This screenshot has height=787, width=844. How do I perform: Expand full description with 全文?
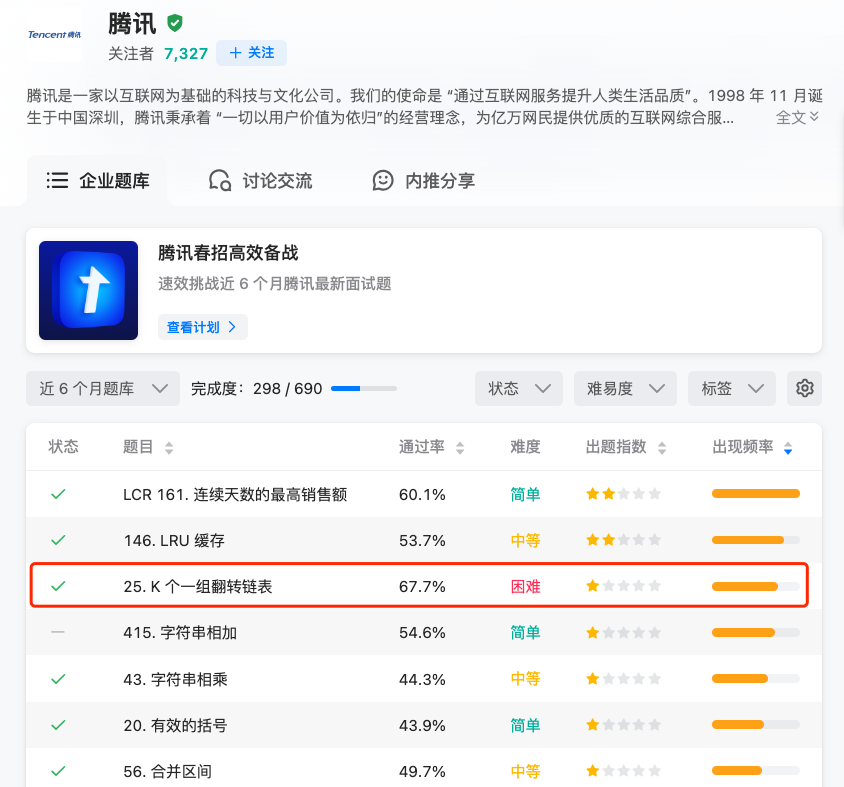797,117
